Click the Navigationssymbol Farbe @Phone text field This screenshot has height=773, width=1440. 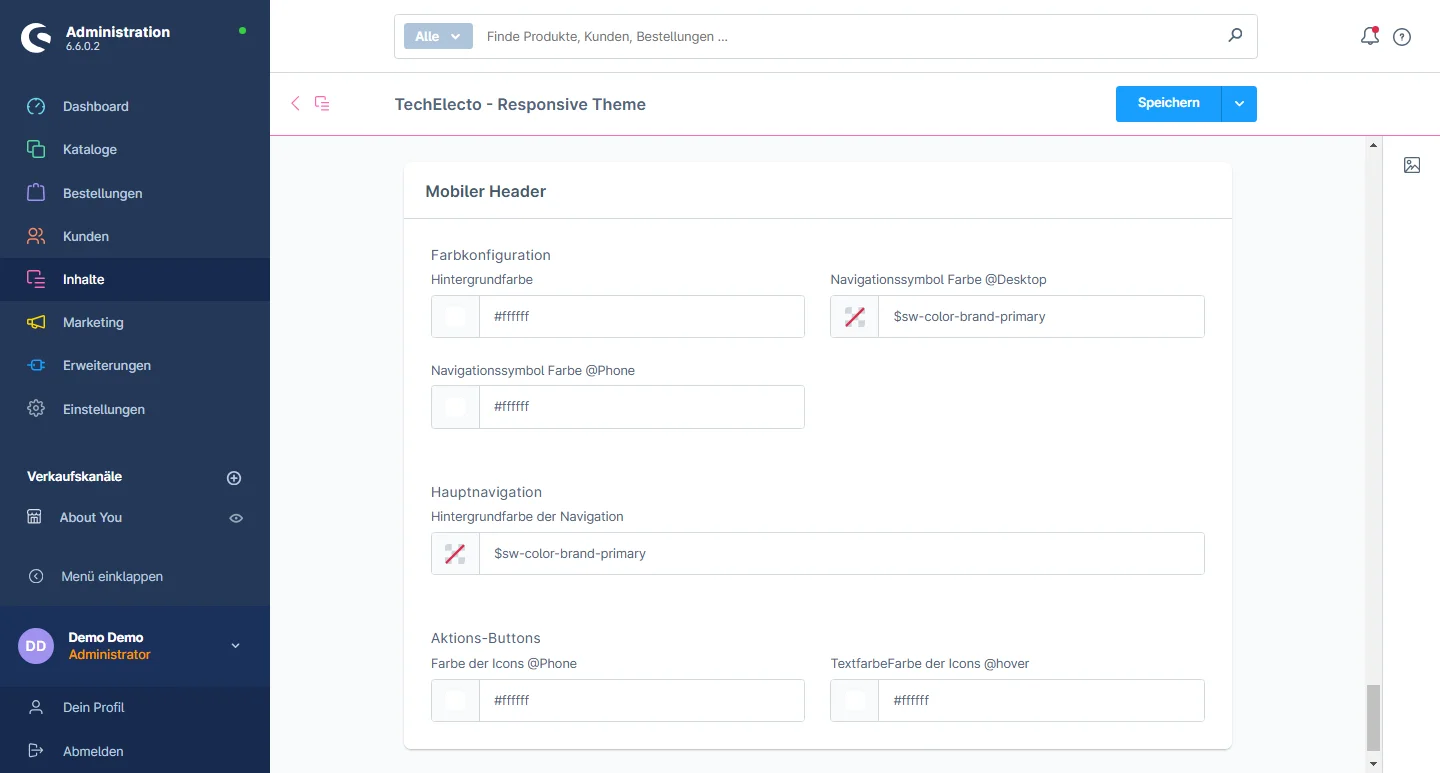coord(641,407)
